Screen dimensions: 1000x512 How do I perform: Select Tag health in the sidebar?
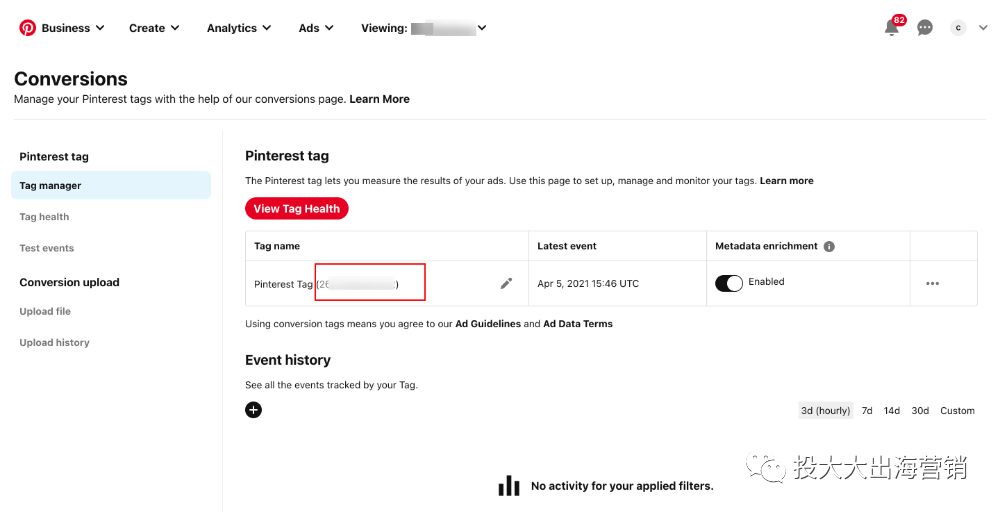(x=44, y=217)
